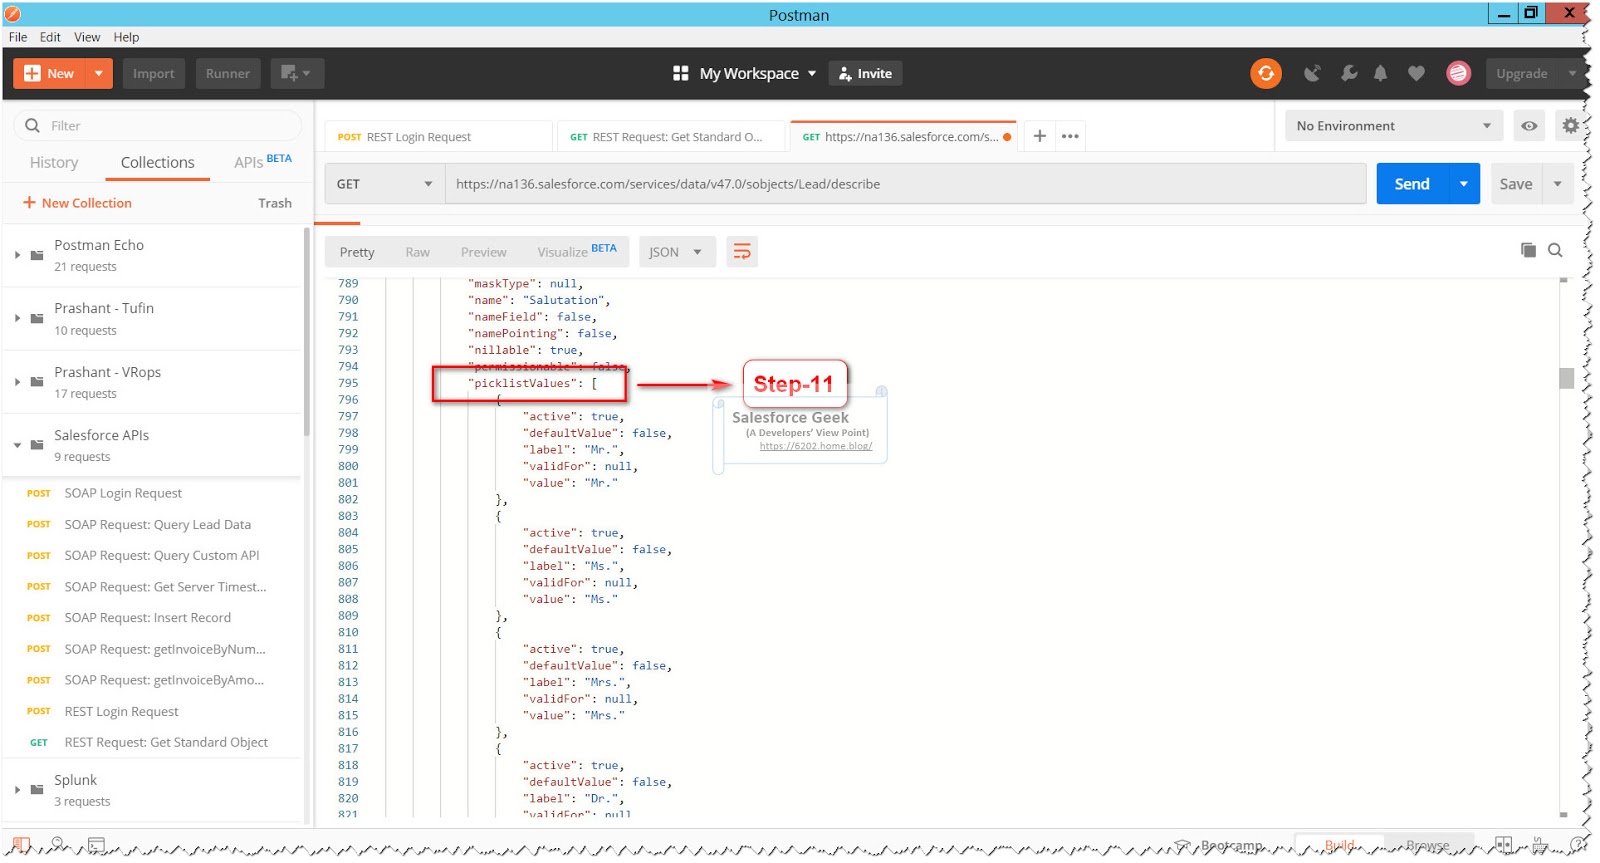1600x863 pixels.
Task: Add a new request tab
Action: coord(1040,136)
